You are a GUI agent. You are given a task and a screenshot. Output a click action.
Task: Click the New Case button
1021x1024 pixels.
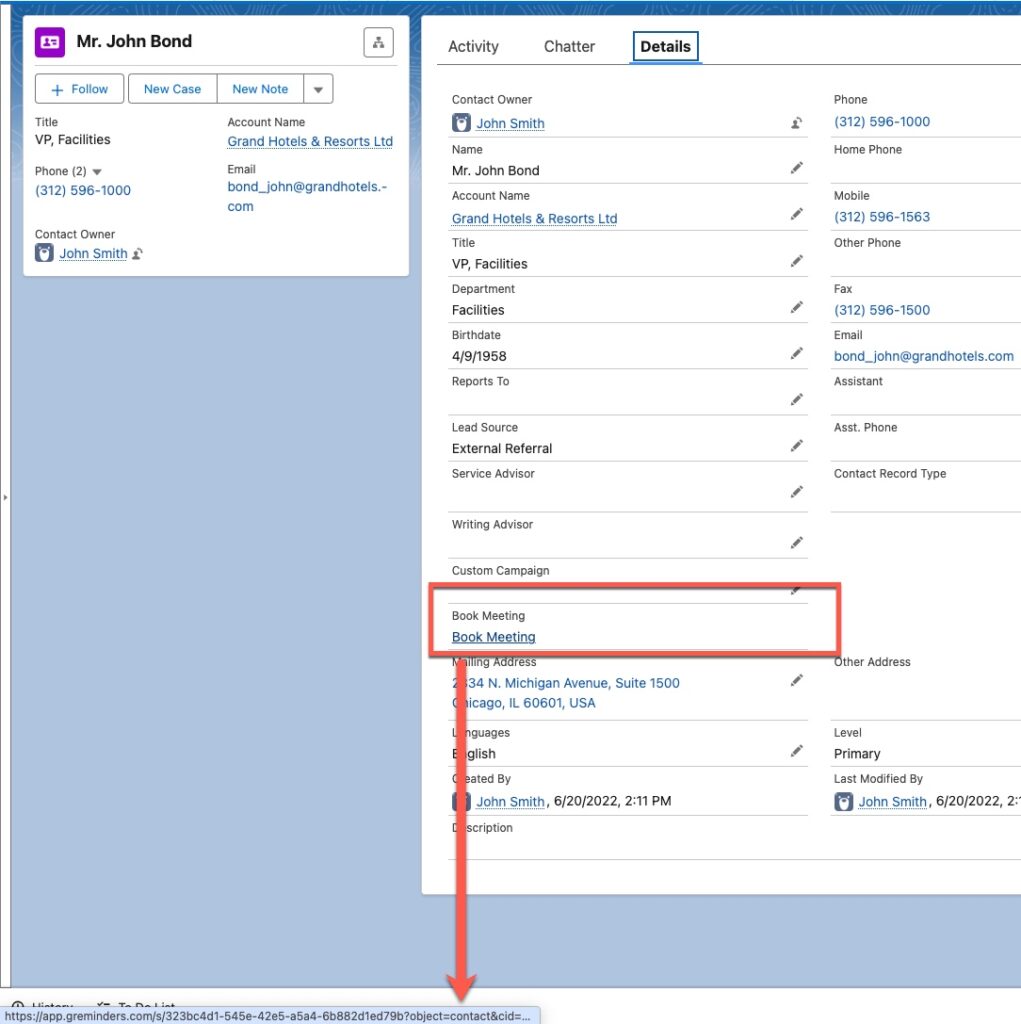(x=172, y=89)
